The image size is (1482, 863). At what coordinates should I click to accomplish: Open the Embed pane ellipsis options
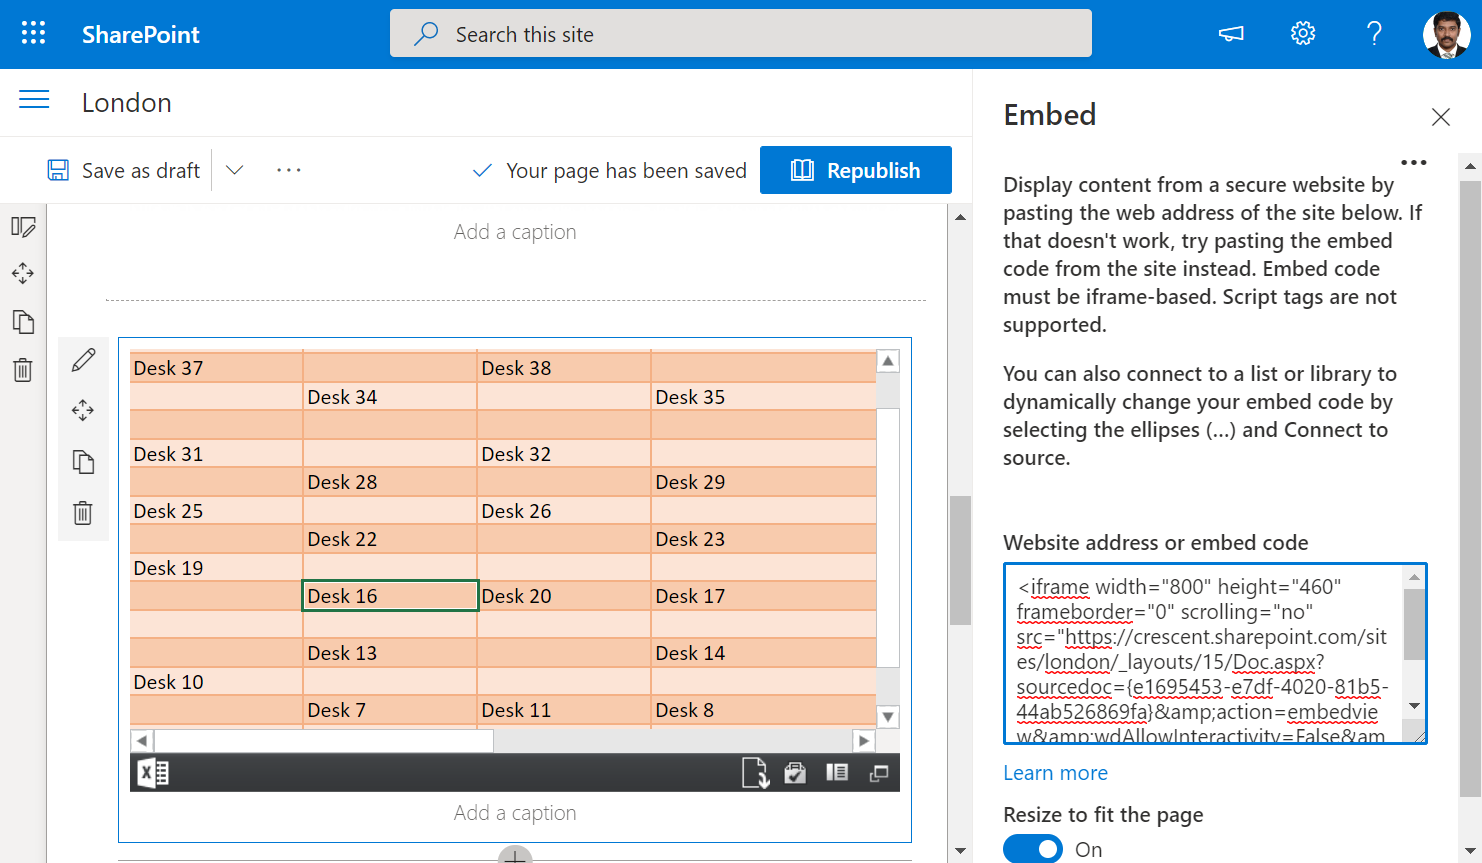pos(1414,162)
